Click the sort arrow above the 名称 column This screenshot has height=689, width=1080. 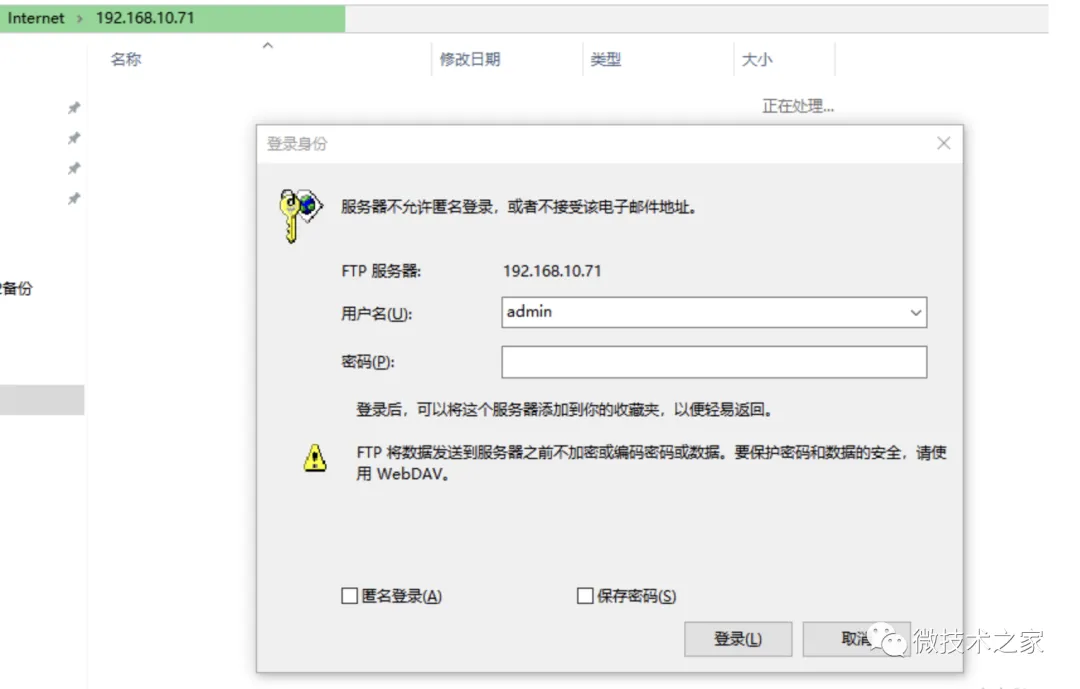[267, 46]
